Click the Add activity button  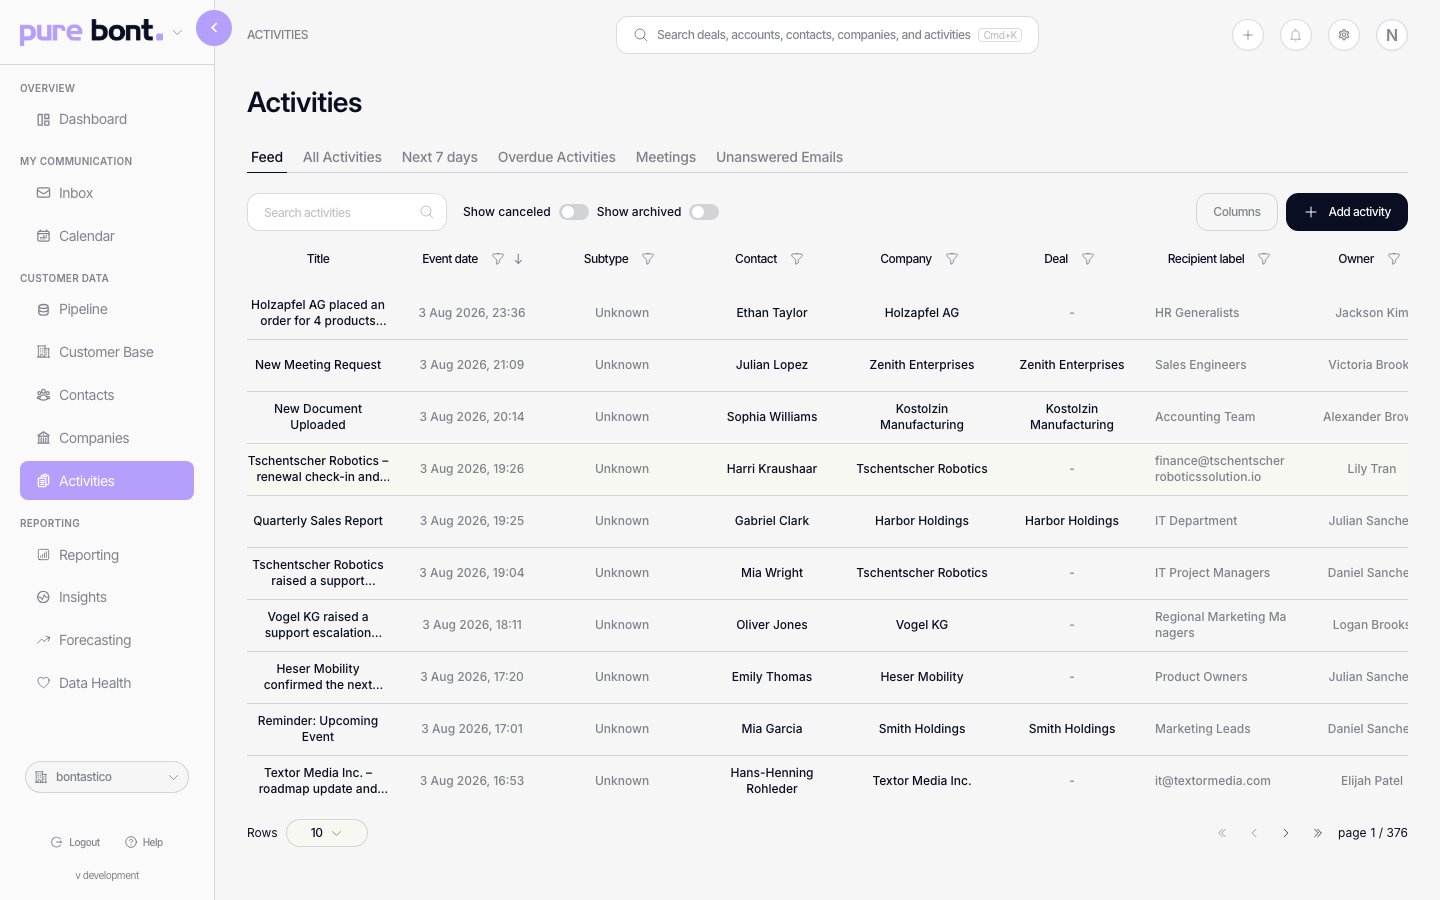click(x=1347, y=212)
